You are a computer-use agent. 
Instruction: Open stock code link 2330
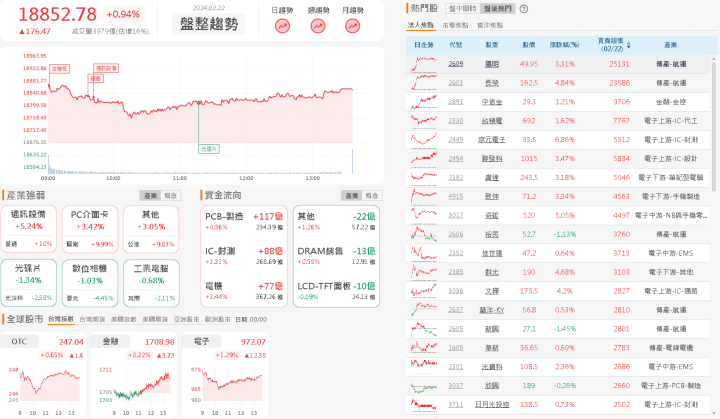coord(456,120)
